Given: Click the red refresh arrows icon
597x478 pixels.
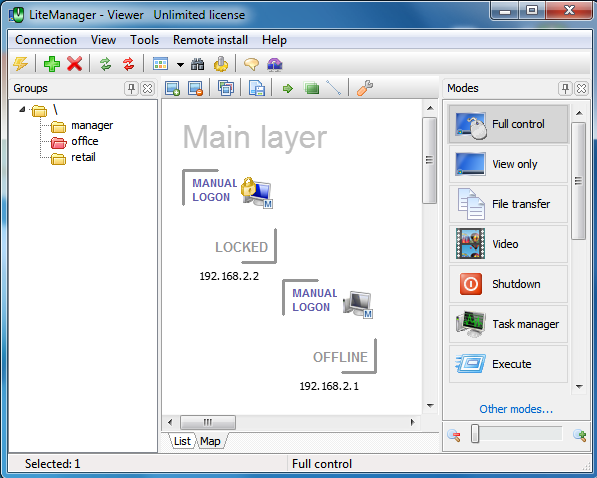Looking at the screenshot, I should 129,64.
